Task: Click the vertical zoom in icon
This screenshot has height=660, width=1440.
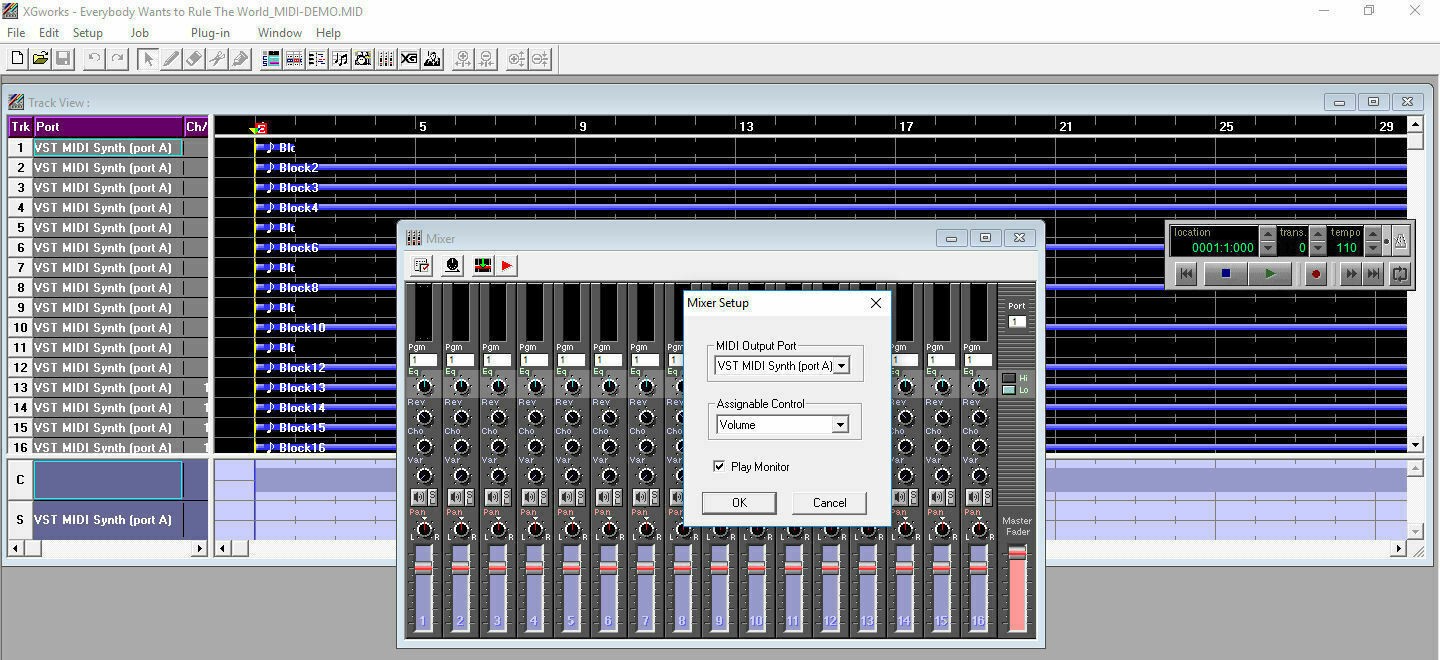Action: [517, 59]
